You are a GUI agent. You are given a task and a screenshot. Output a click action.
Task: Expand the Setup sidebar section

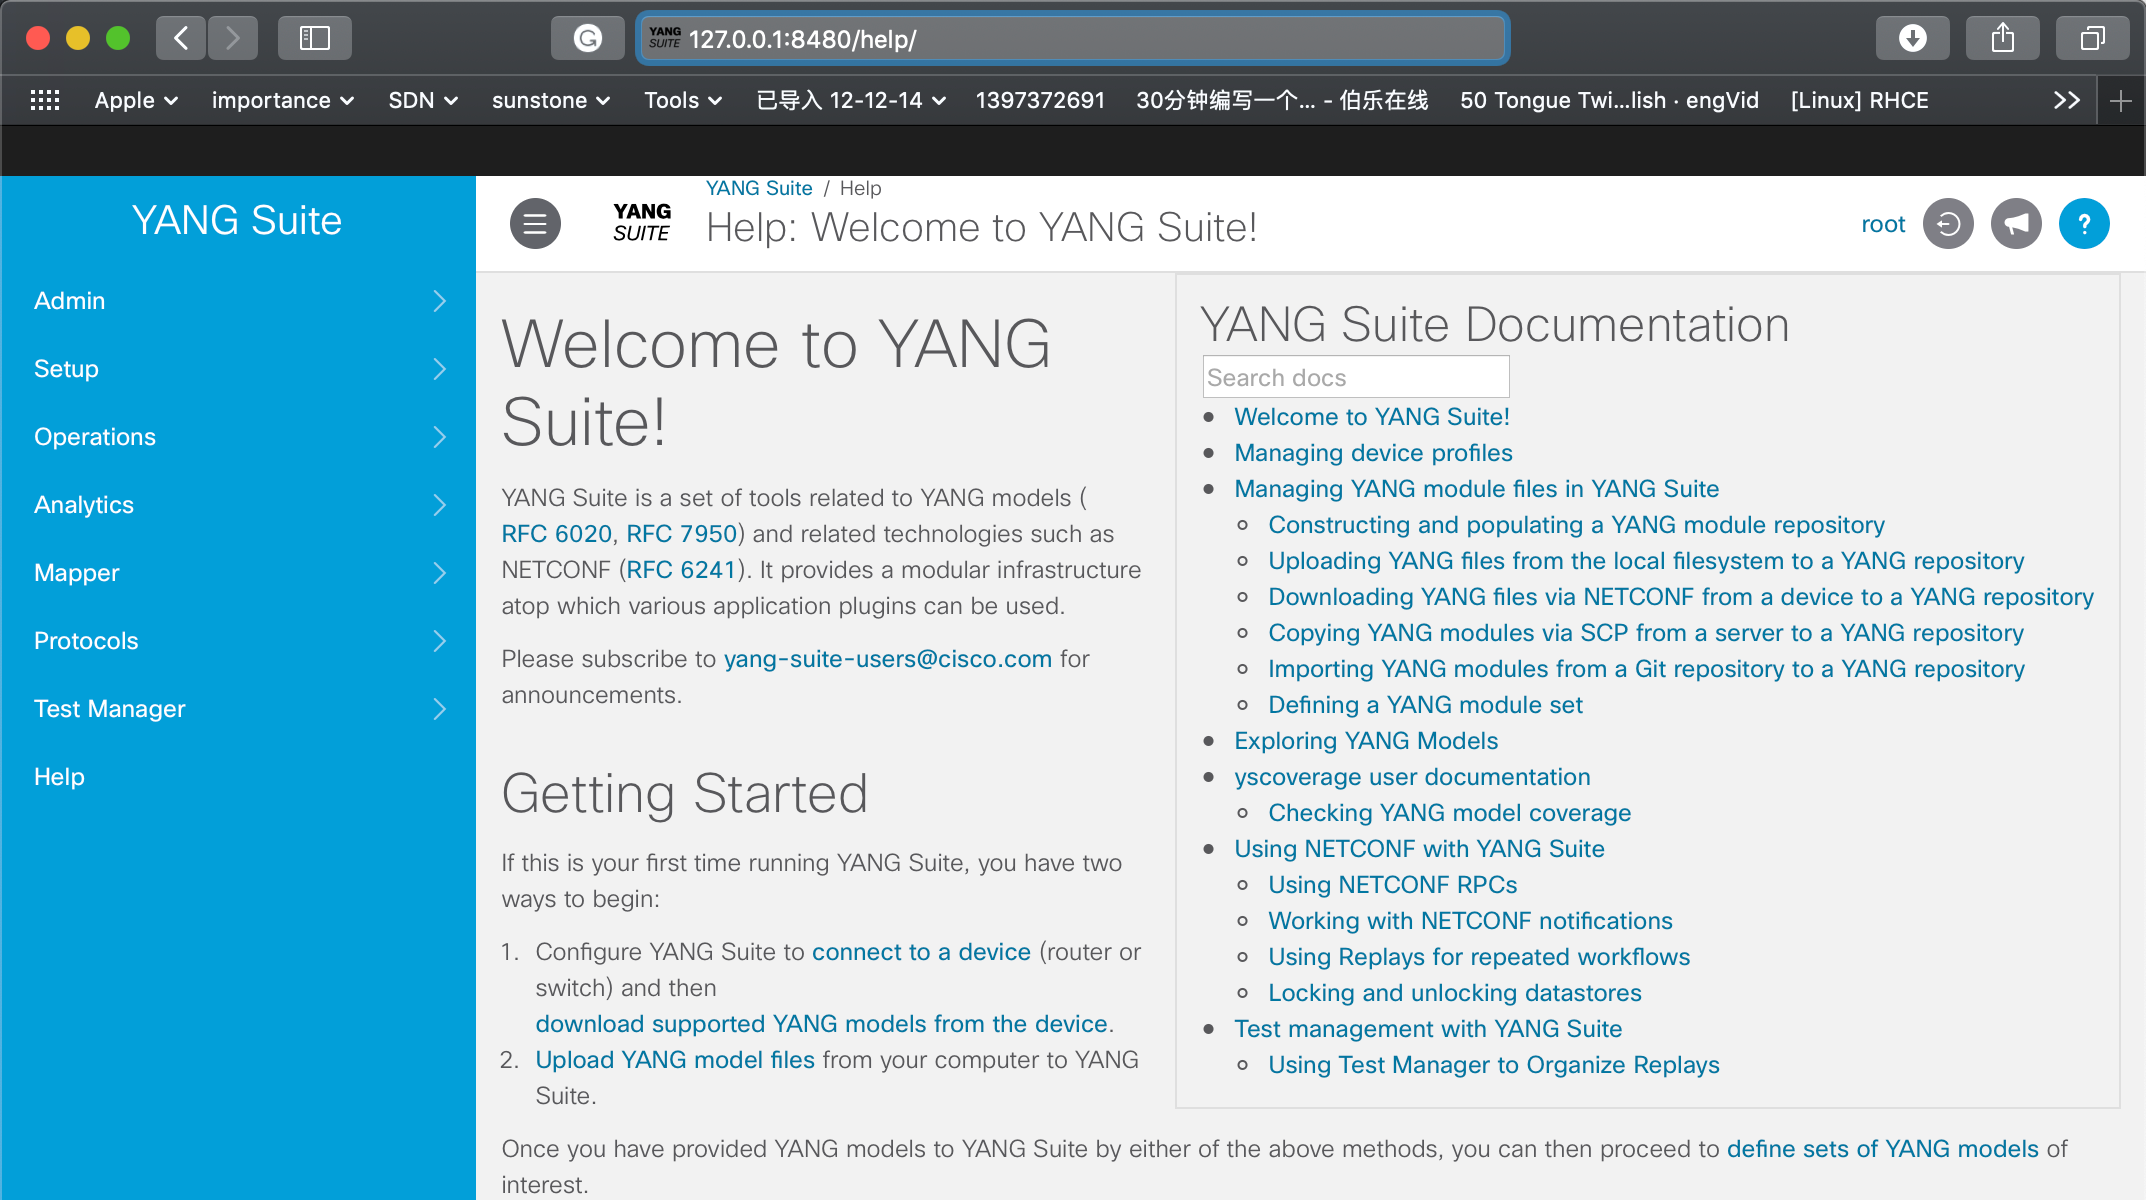(x=238, y=369)
